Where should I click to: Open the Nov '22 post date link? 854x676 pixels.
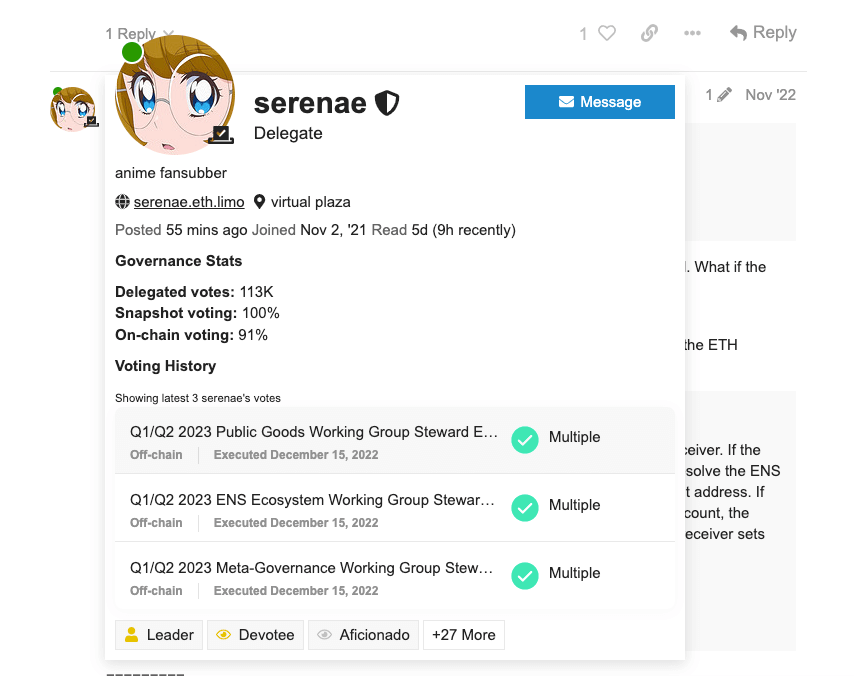click(770, 94)
